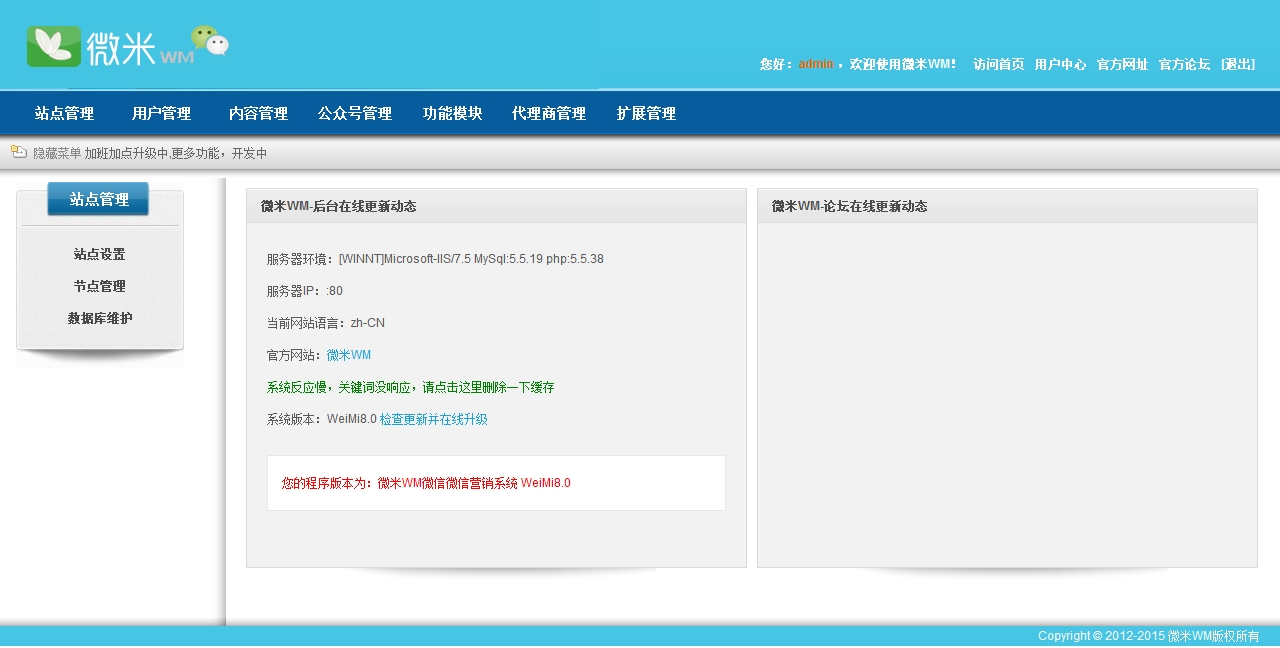Open the 用户管理 menu
Viewport: 1280px width, 648px height.
(161, 114)
